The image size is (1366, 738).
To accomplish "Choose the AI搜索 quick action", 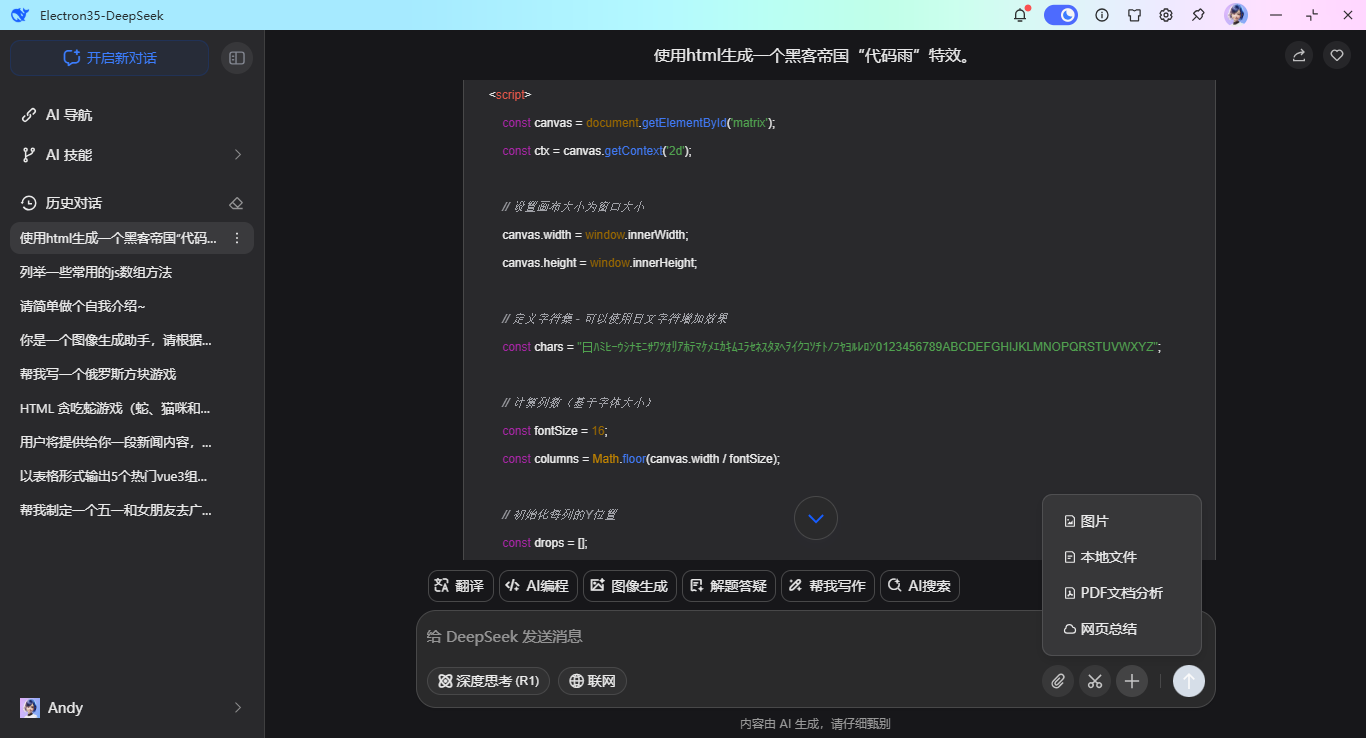I will pyautogui.click(x=919, y=586).
